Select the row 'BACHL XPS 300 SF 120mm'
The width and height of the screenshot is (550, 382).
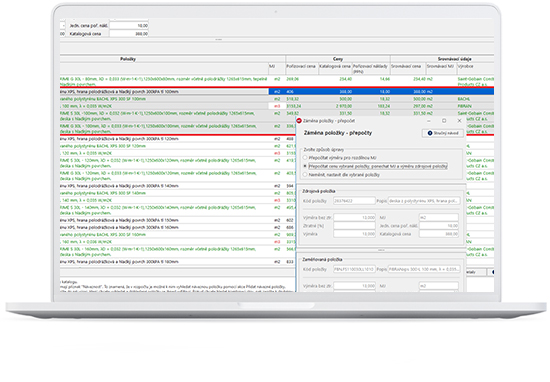pos(177,146)
